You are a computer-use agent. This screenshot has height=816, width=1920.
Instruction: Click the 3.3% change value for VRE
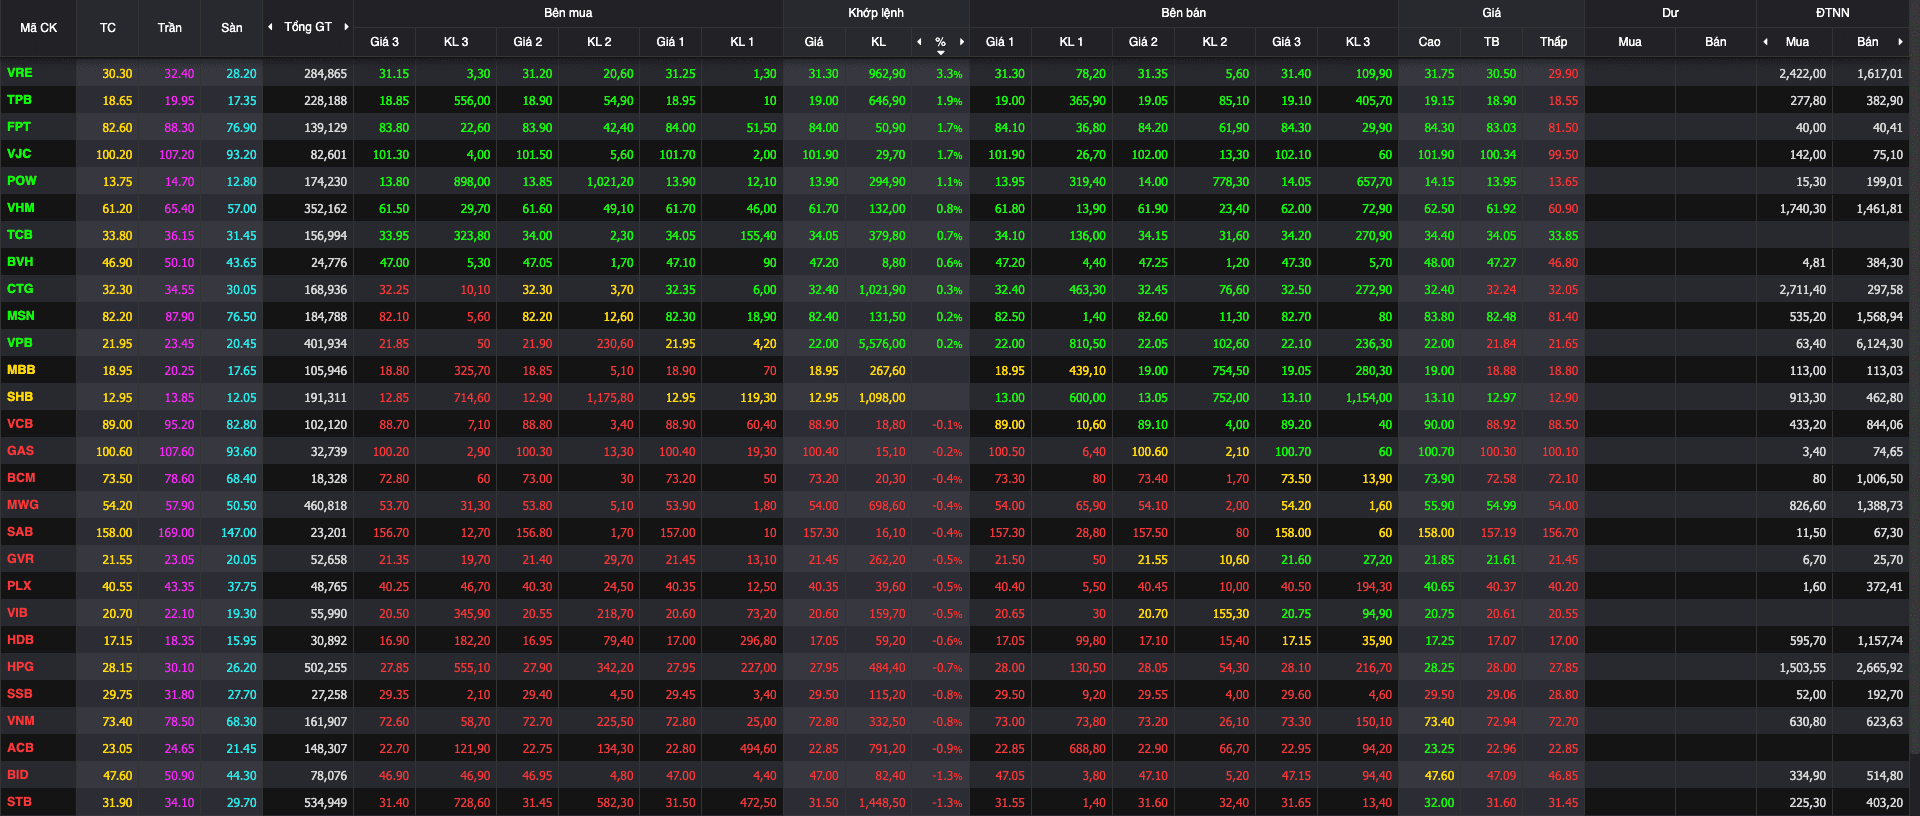[x=949, y=74]
